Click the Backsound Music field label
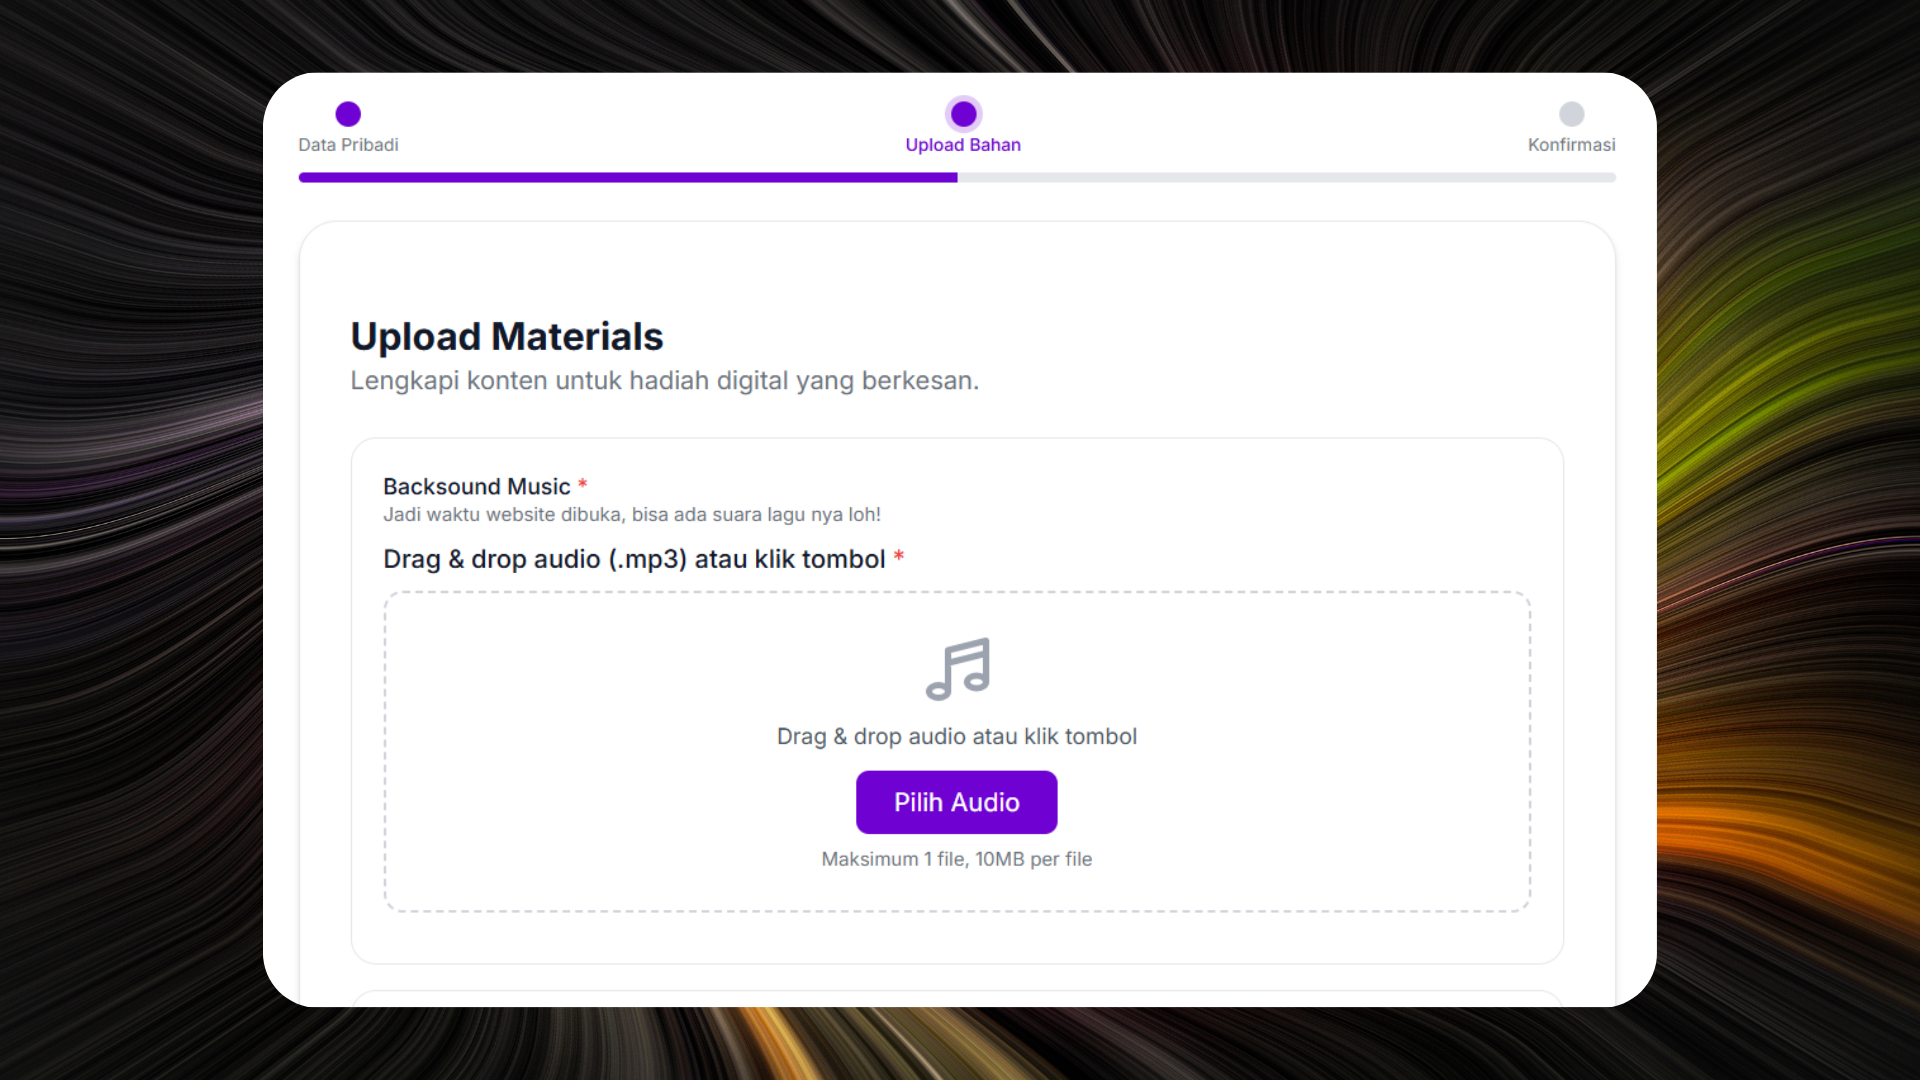The height and width of the screenshot is (1080, 1920). (x=476, y=487)
